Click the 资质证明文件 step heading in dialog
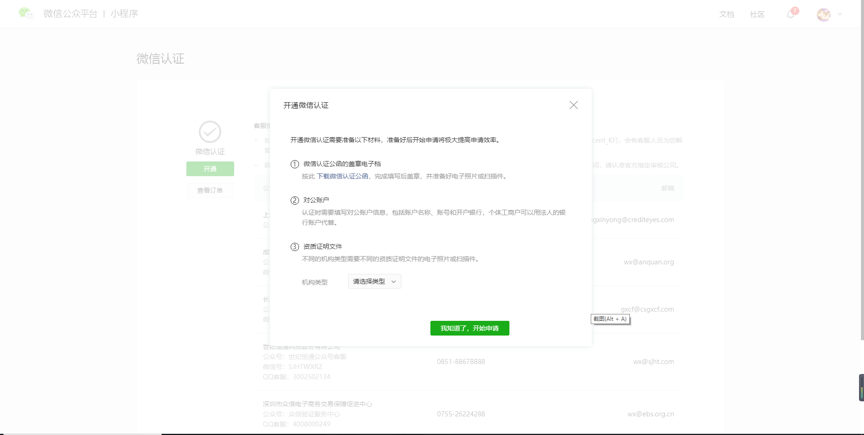This screenshot has width=864, height=435. point(323,246)
